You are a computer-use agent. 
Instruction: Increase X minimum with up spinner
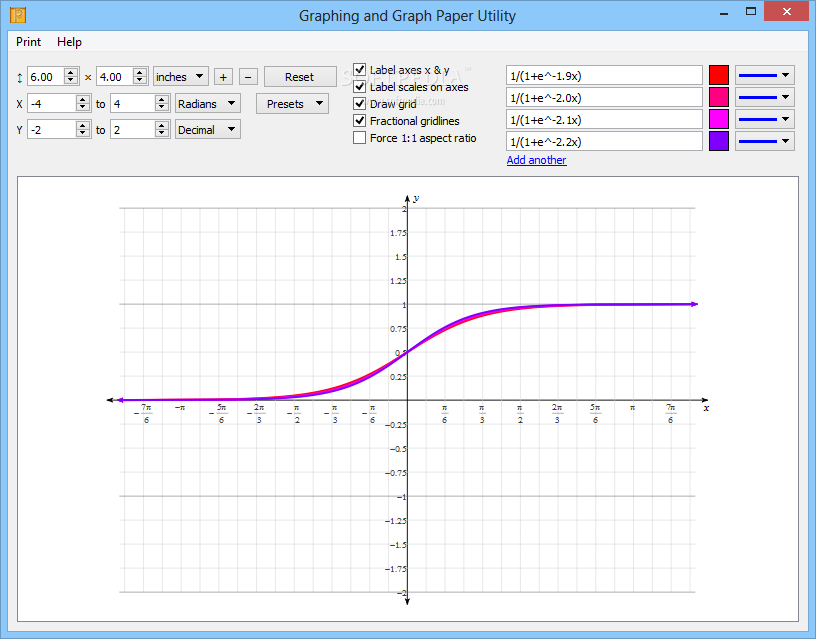click(x=83, y=99)
